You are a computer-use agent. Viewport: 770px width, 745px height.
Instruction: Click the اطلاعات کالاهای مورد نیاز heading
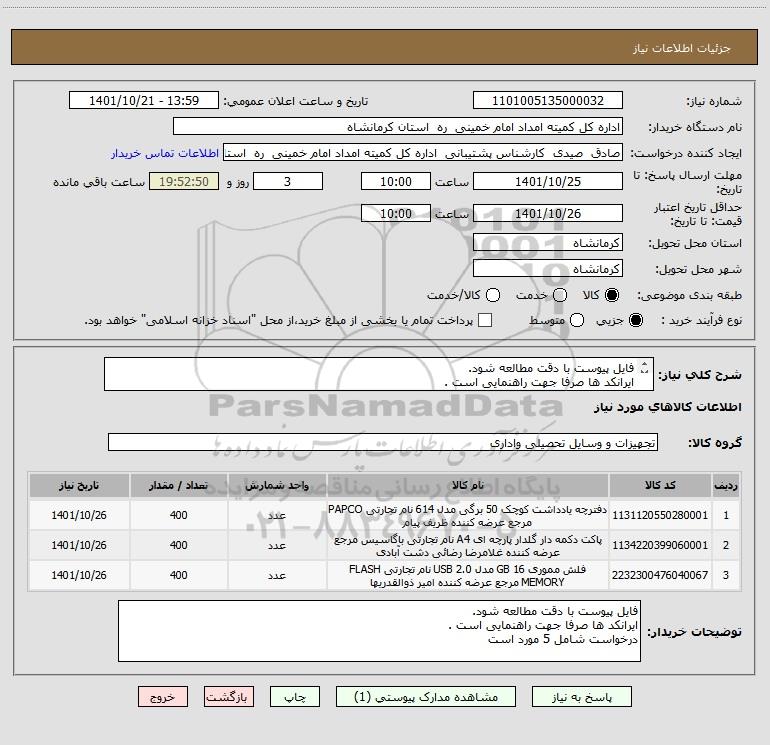point(667,407)
